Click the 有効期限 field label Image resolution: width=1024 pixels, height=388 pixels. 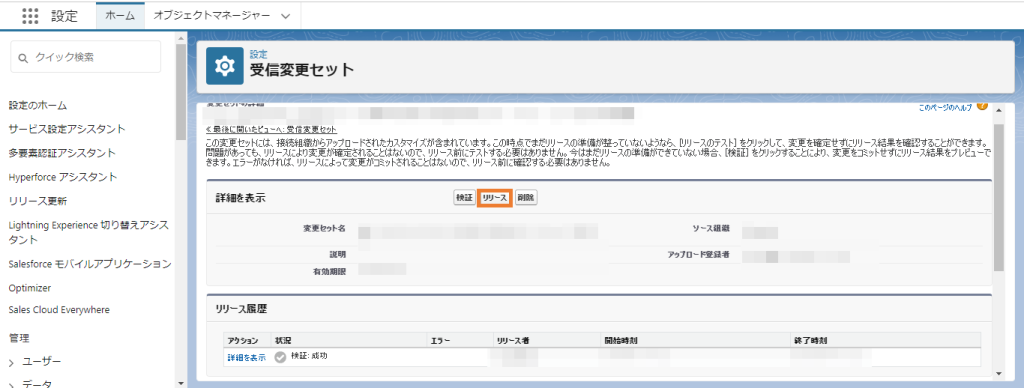tap(330, 271)
